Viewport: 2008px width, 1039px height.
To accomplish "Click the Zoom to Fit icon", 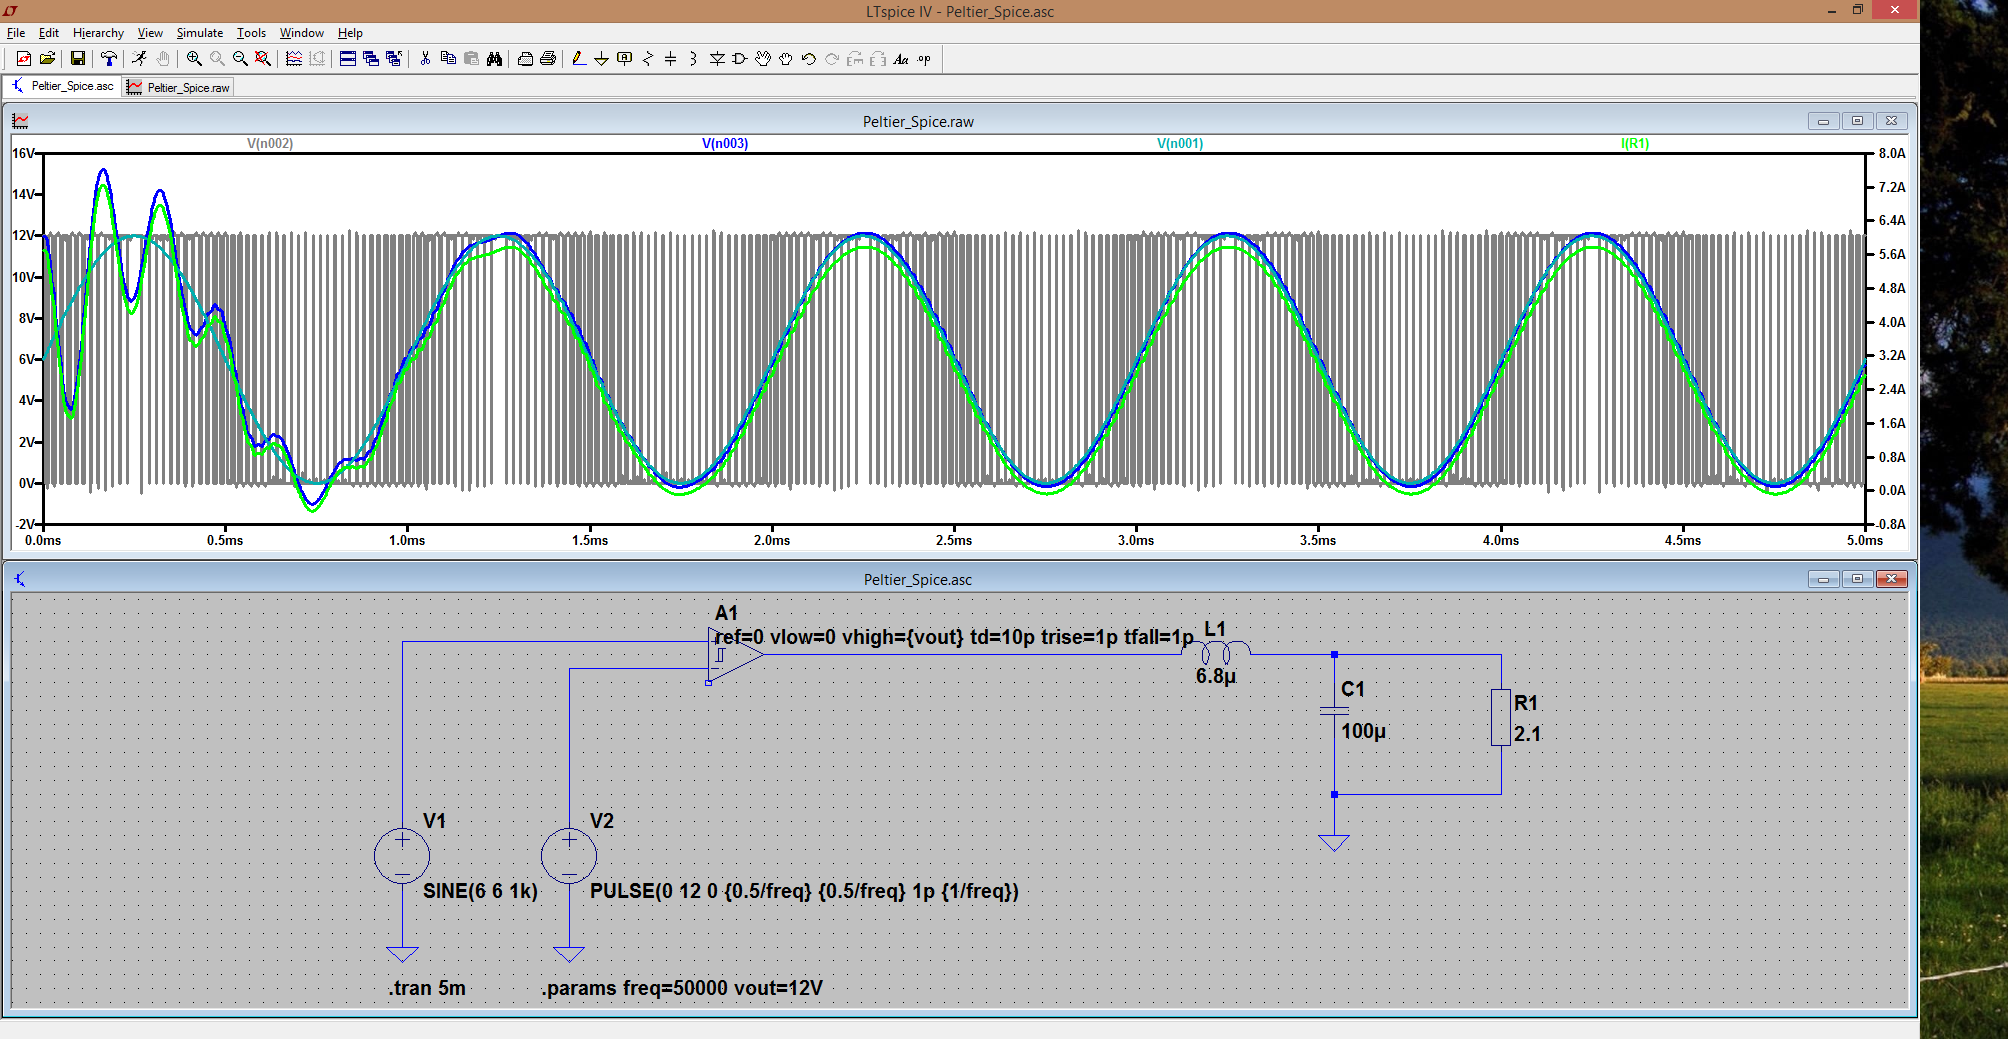I will click(263, 59).
